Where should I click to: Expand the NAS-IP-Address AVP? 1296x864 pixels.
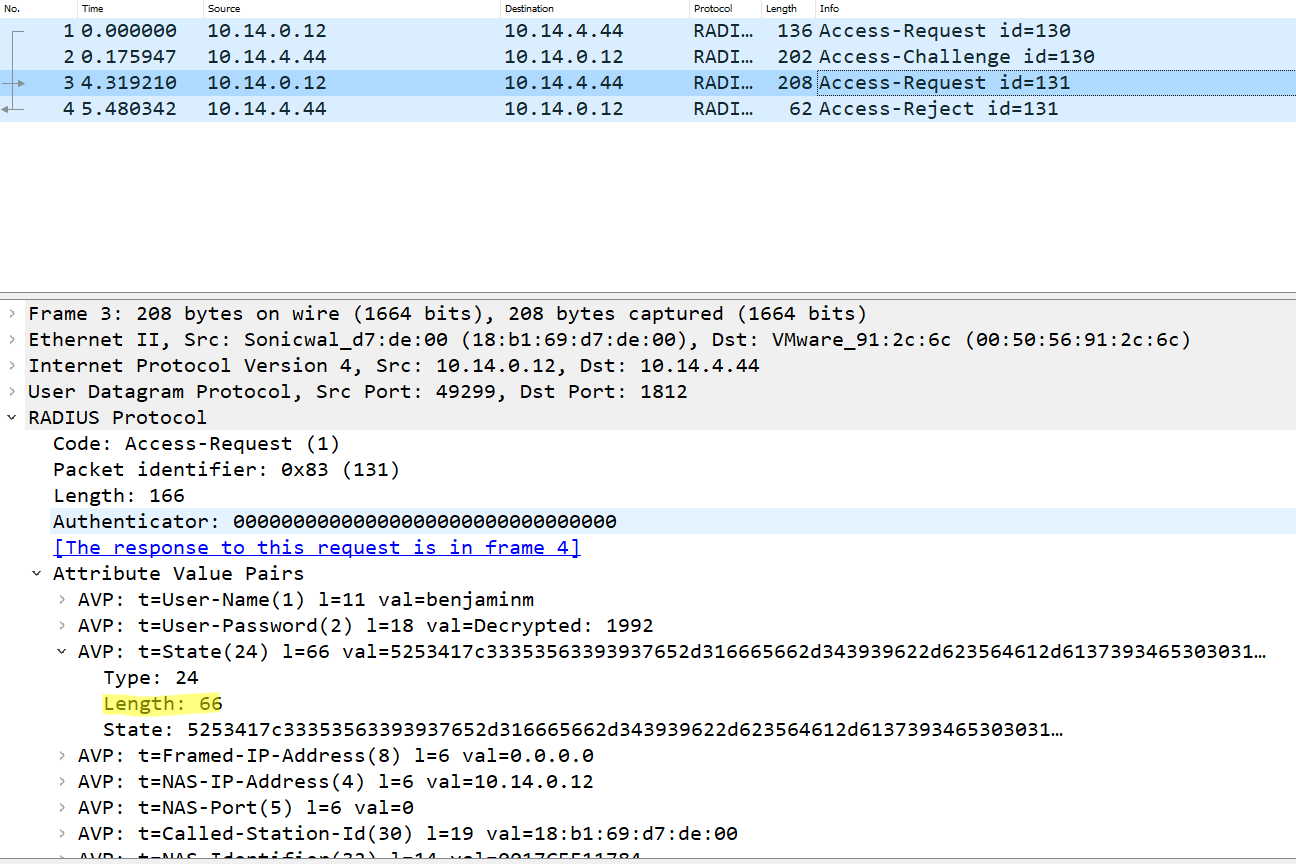click(x=62, y=781)
